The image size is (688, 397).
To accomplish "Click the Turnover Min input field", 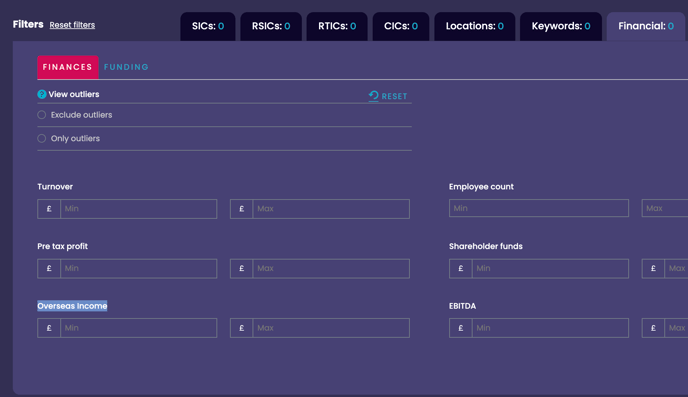I will coord(139,209).
